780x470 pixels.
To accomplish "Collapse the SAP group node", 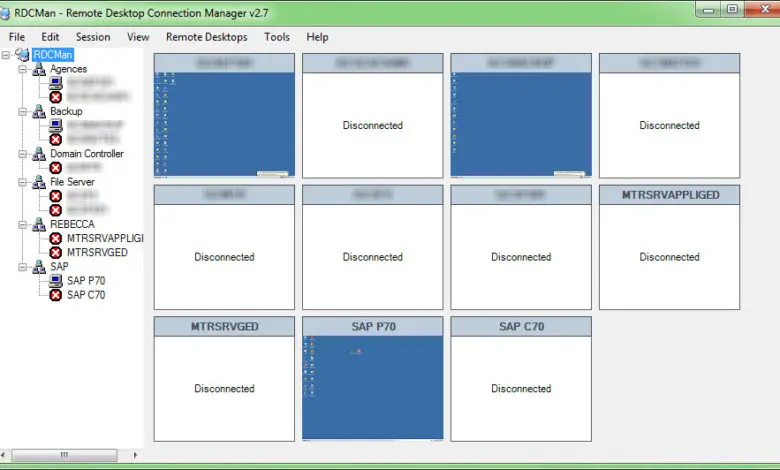I will 22,267.
